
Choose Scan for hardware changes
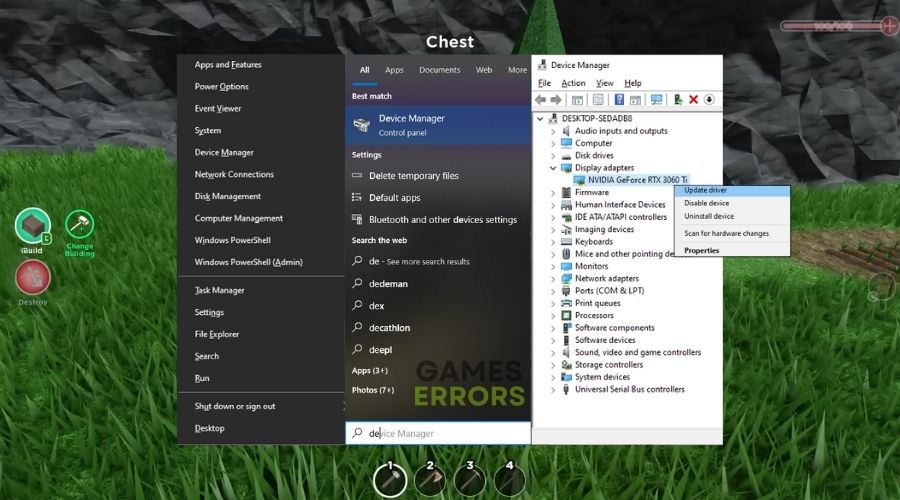click(x=732, y=234)
